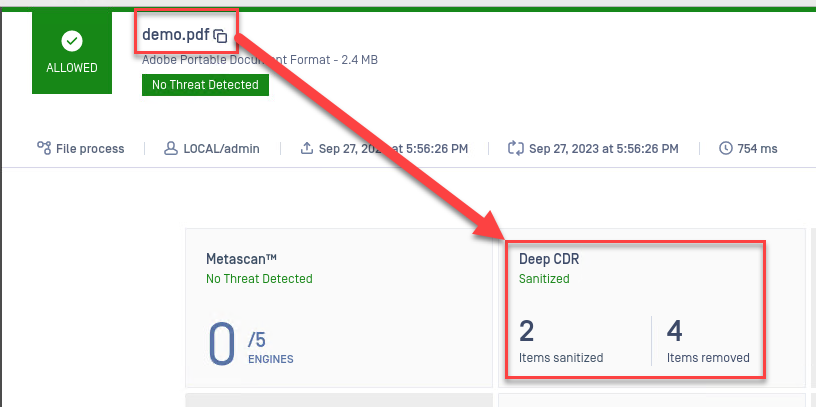Click the copy icon beside demo.pdf
Viewport: 816px width, 407px height.
221,37
